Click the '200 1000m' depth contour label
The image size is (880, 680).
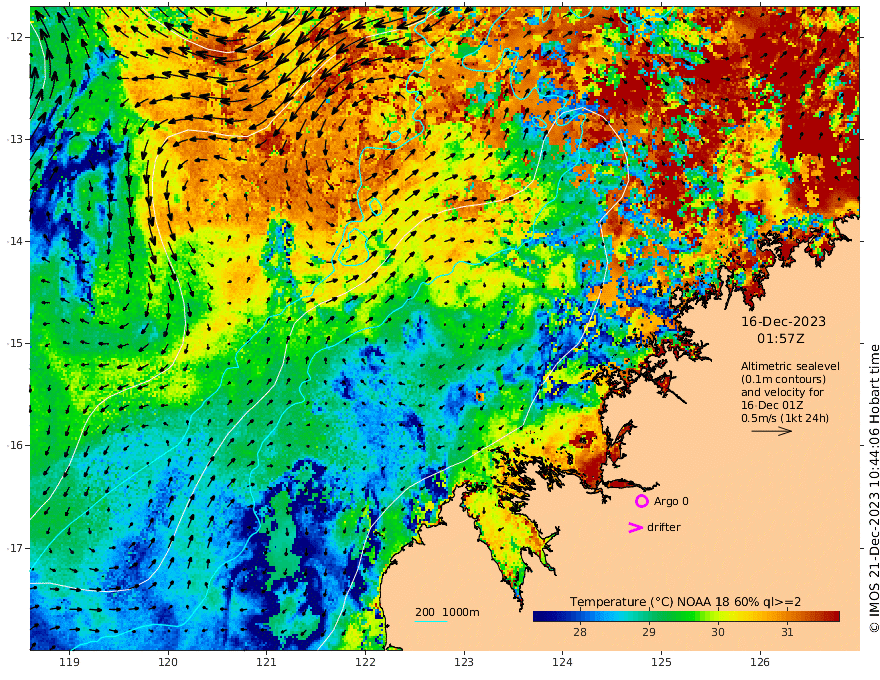[x=447, y=612]
